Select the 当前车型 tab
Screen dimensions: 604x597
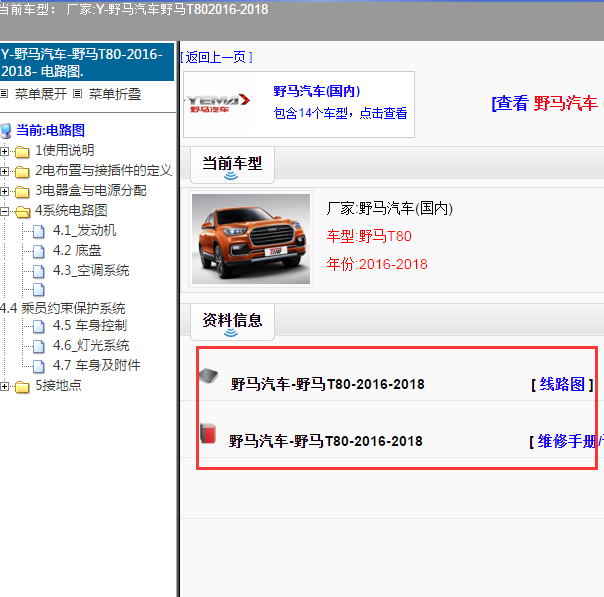[x=232, y=165]
